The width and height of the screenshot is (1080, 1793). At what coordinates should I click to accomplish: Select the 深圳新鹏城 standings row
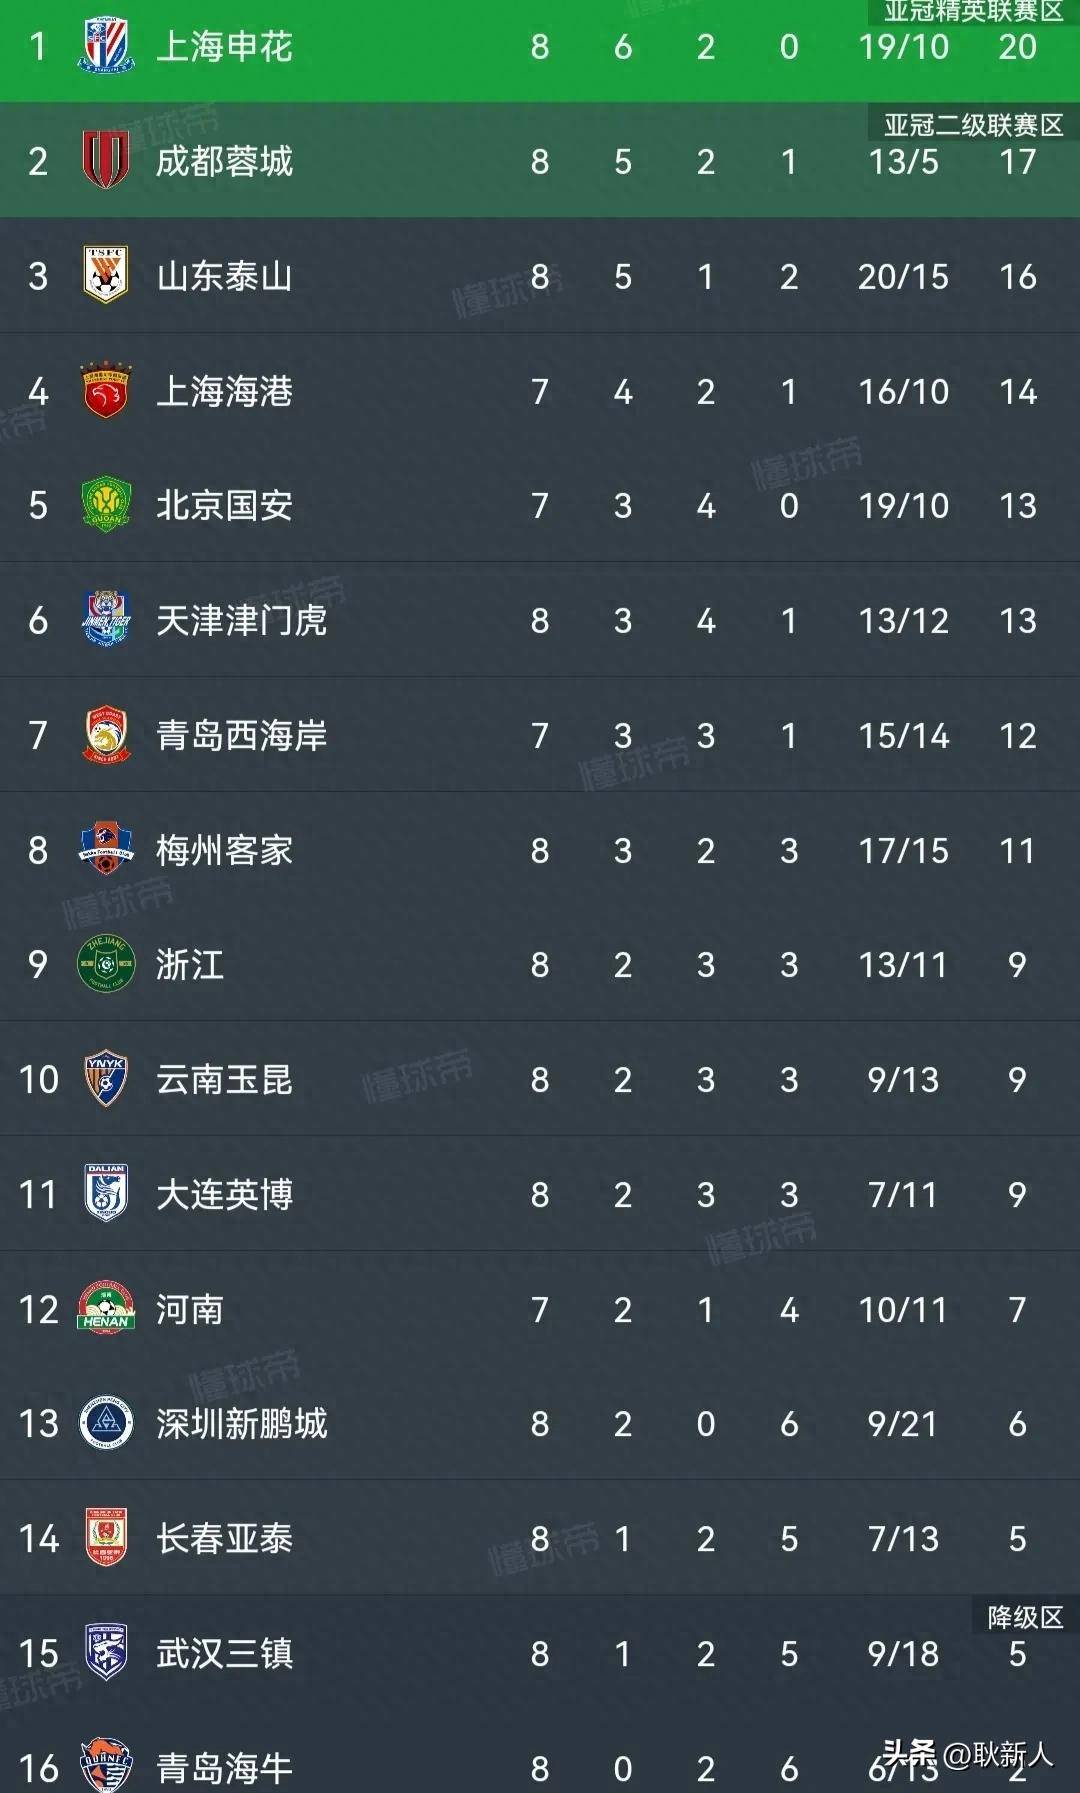click(540, 1425)
